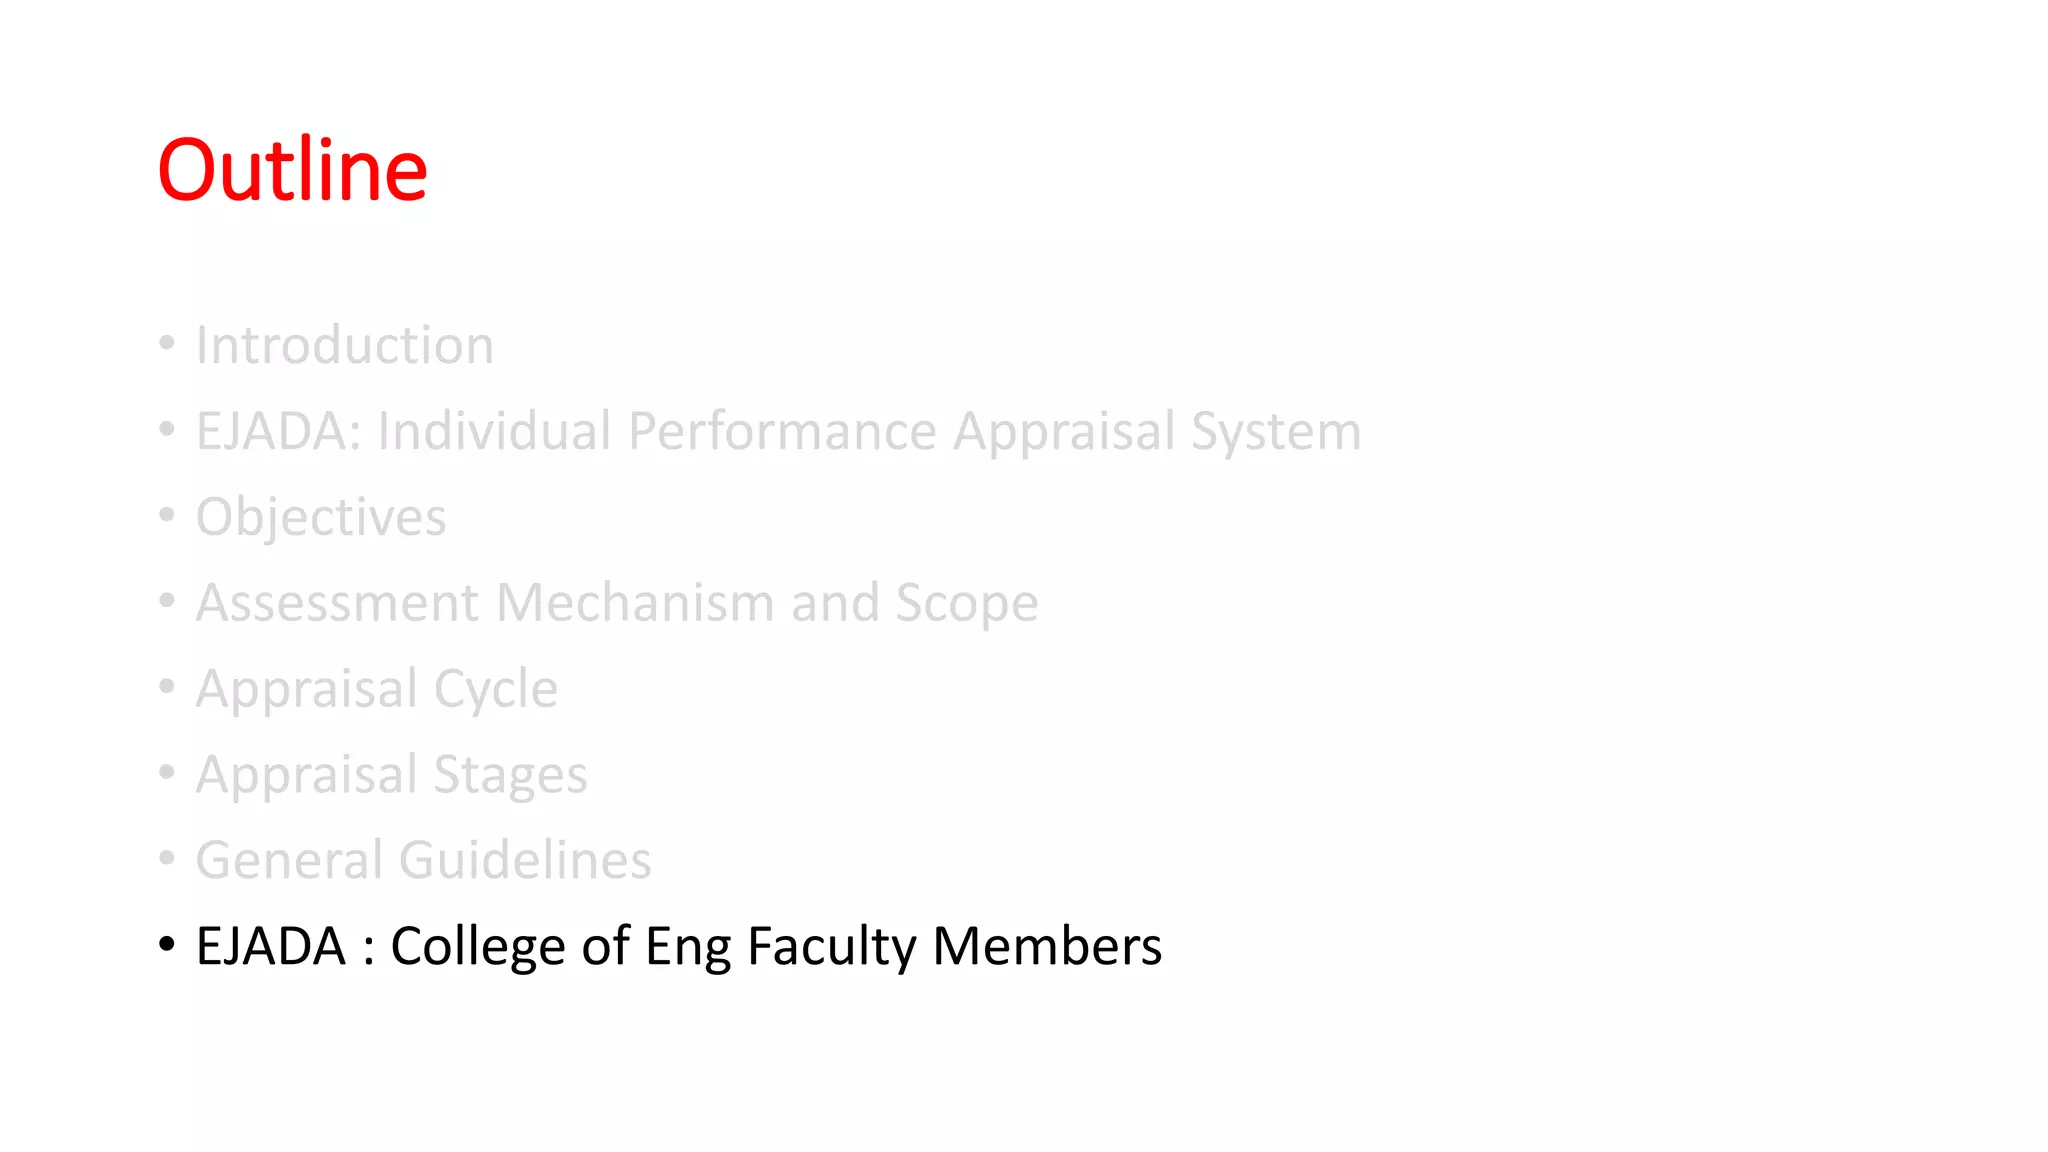Click the Appraisal Stages outline item
The width and height of the screenshot is (2048, 1152).
391,775
